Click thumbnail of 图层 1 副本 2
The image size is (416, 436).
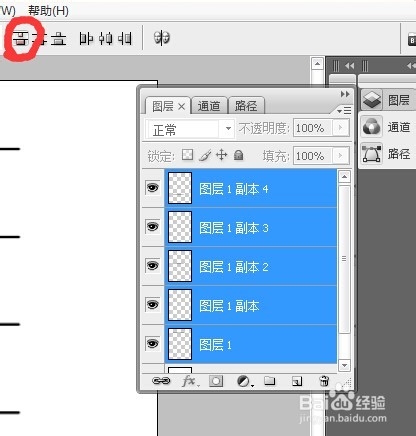click(180, 266)
